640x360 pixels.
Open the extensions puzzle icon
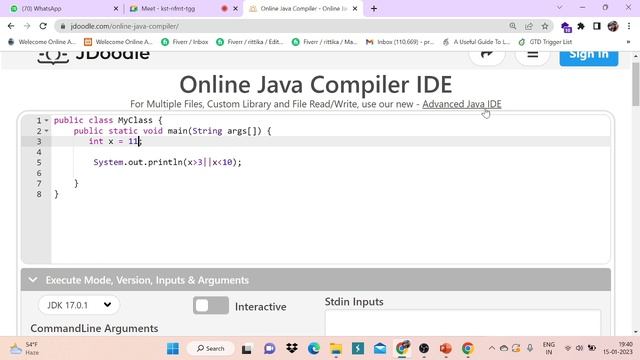coord(581,26)
